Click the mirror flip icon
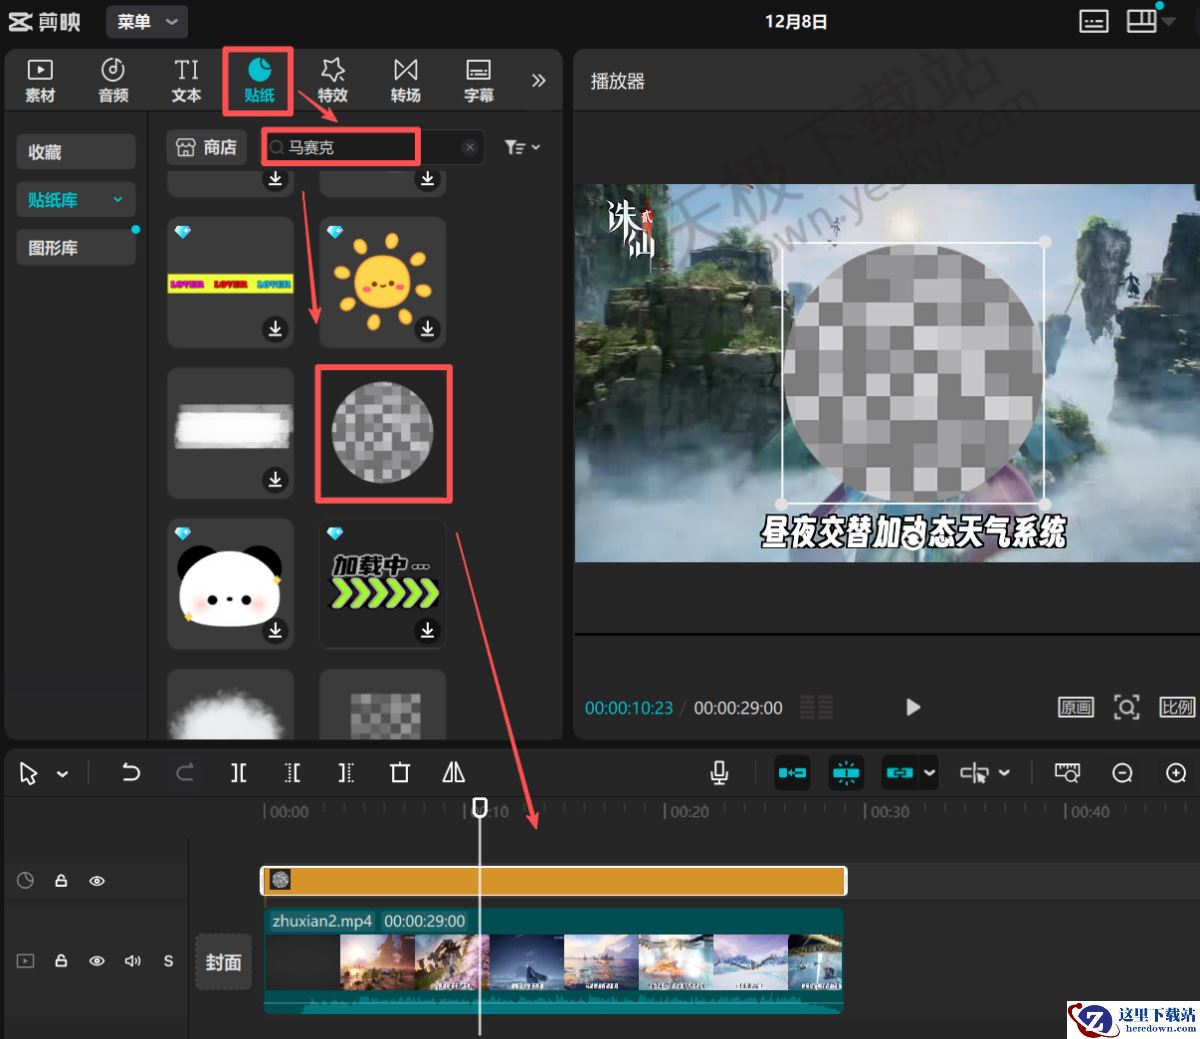 click(x=453, y=772)
